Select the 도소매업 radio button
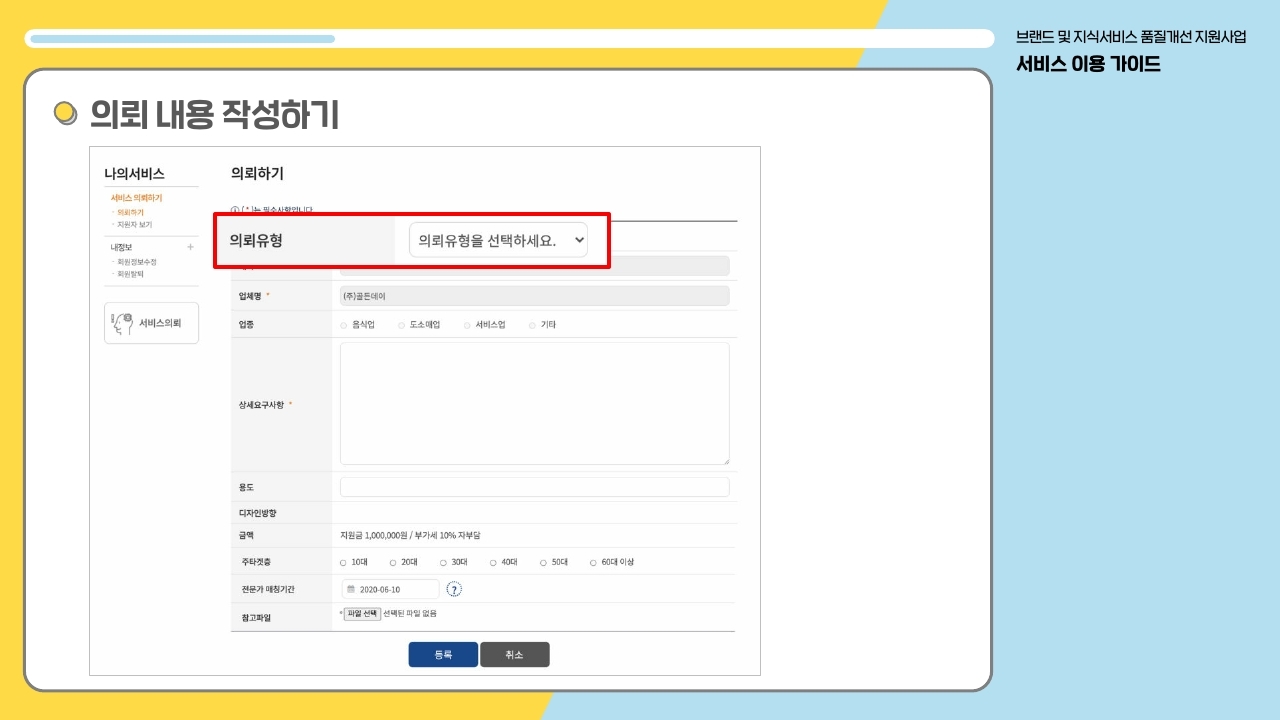Screen dimensions: 1280x720 point(401,325)
